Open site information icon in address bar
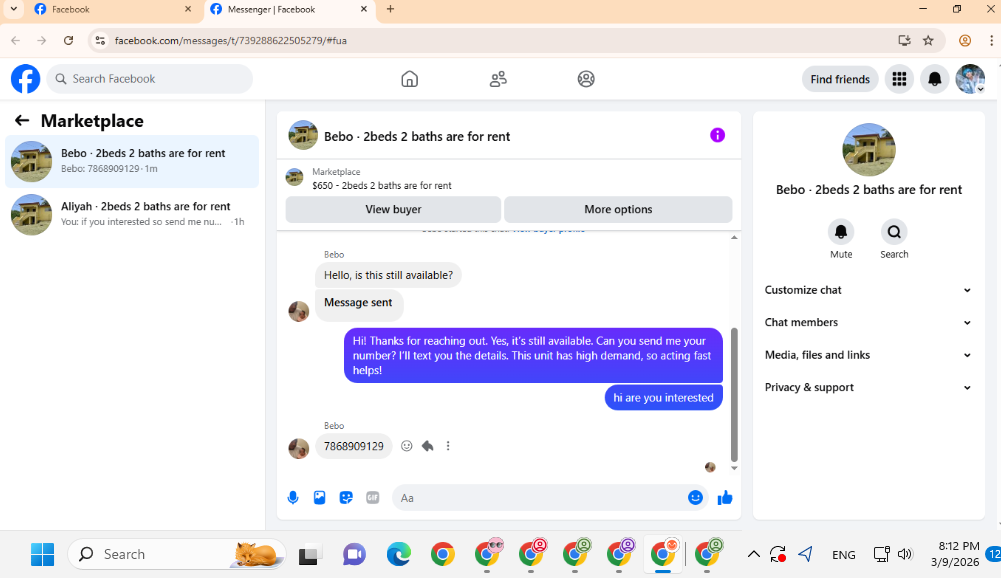The width and height of the screenshot is (1001, 578). pyautogui.click(x=100, y=40)
